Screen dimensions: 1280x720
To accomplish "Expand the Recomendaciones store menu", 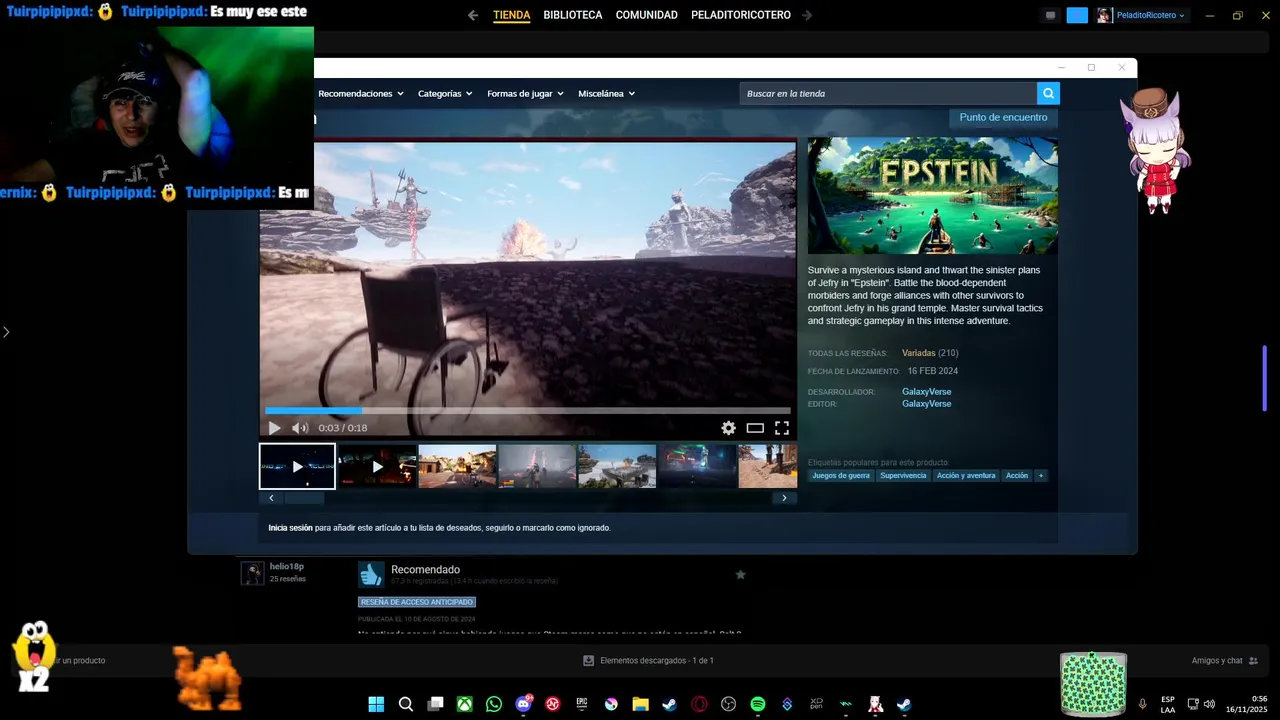I will click(360, 94).
